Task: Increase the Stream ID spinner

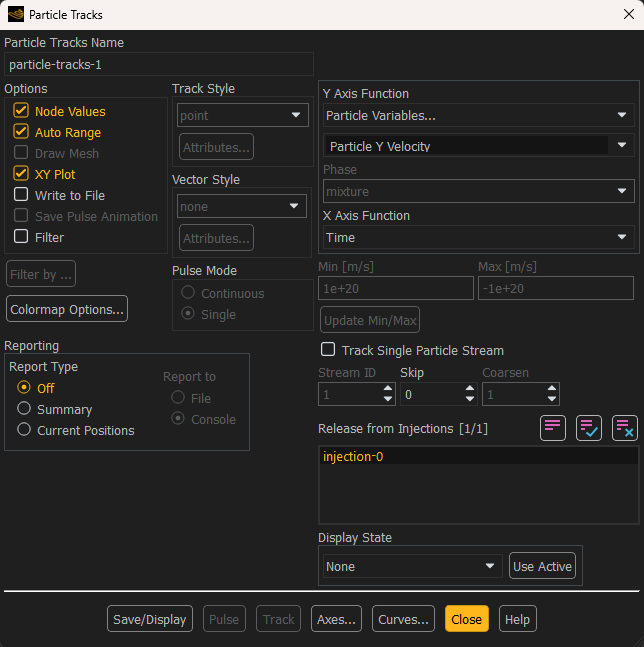Action: click(x=388, y=389)
